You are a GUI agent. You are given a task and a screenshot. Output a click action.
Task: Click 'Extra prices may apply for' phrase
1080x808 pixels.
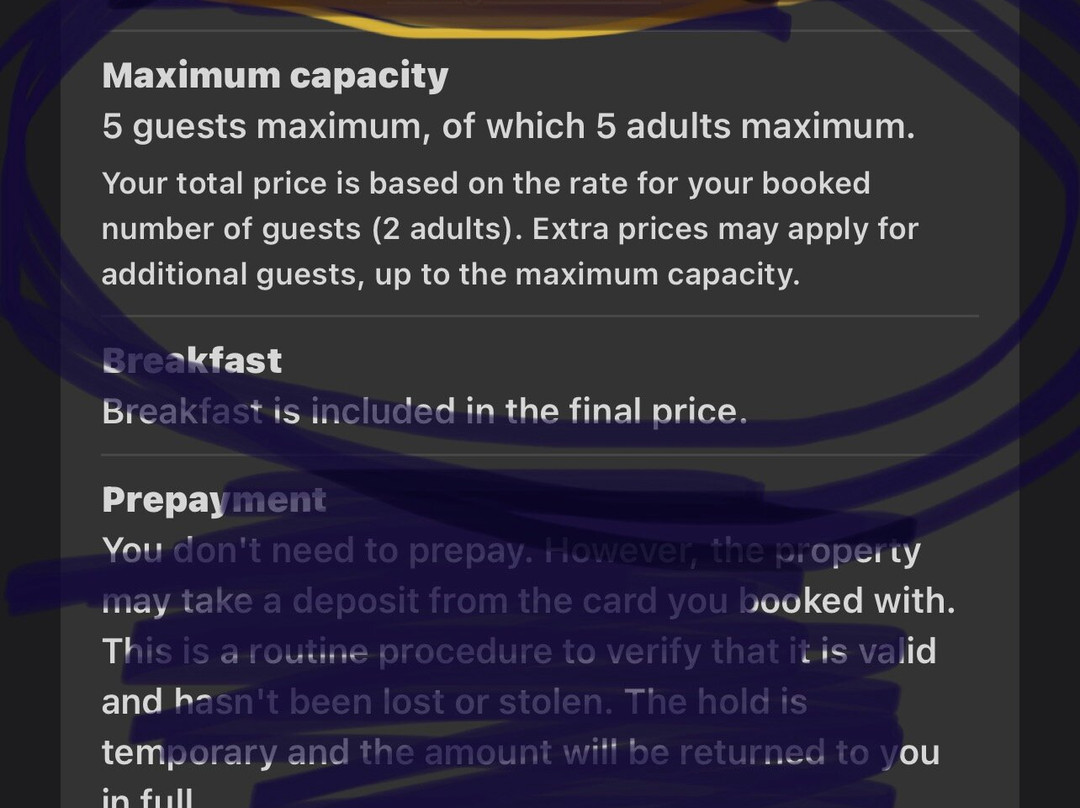coord(725,229)
